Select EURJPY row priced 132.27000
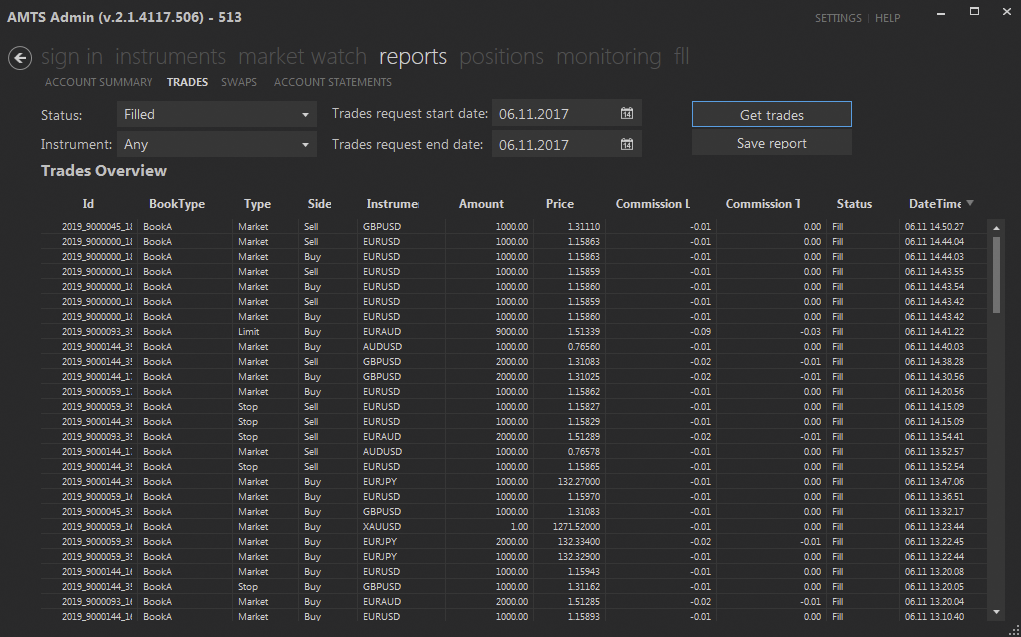 (x=514, y=481)
